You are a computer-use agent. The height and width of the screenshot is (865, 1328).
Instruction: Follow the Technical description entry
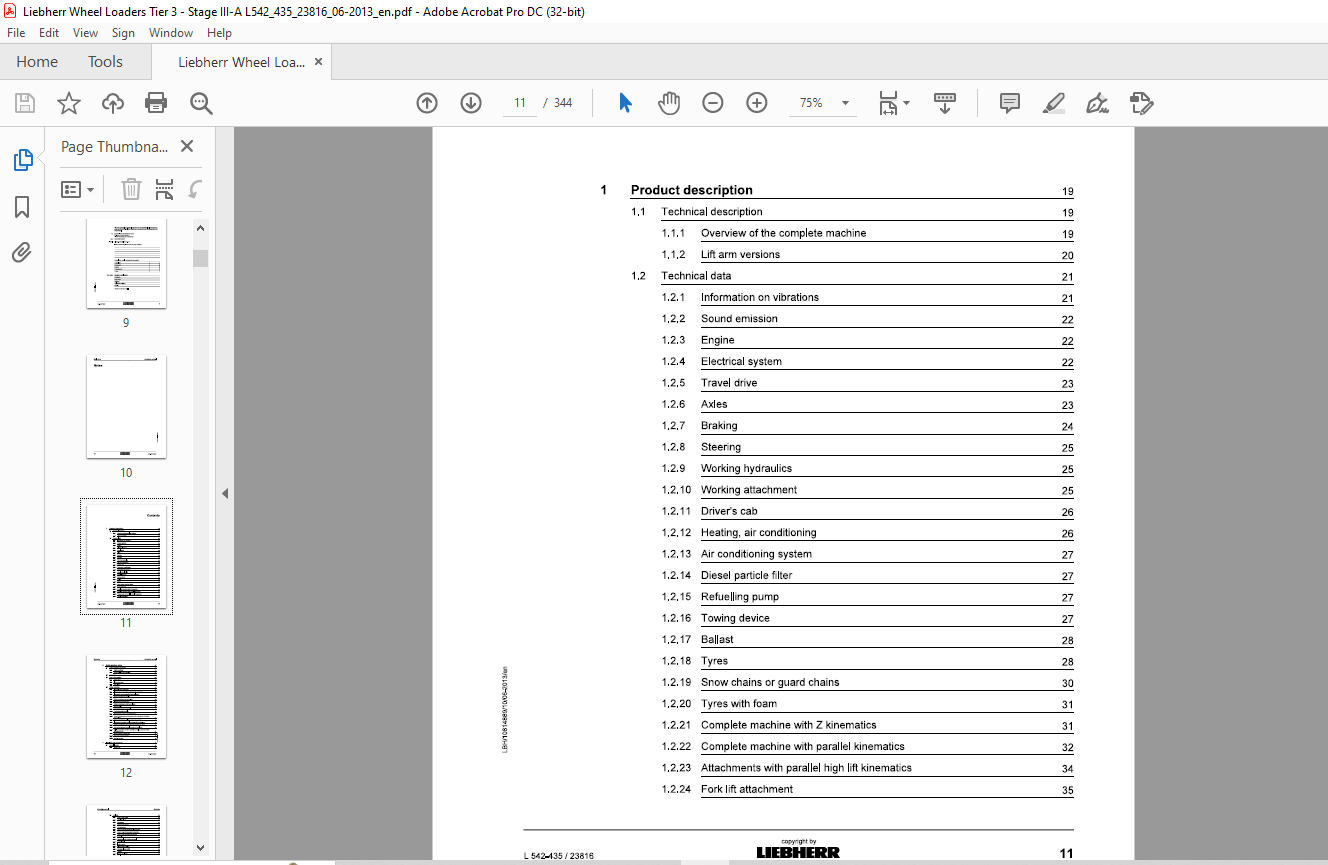point(712,212)
